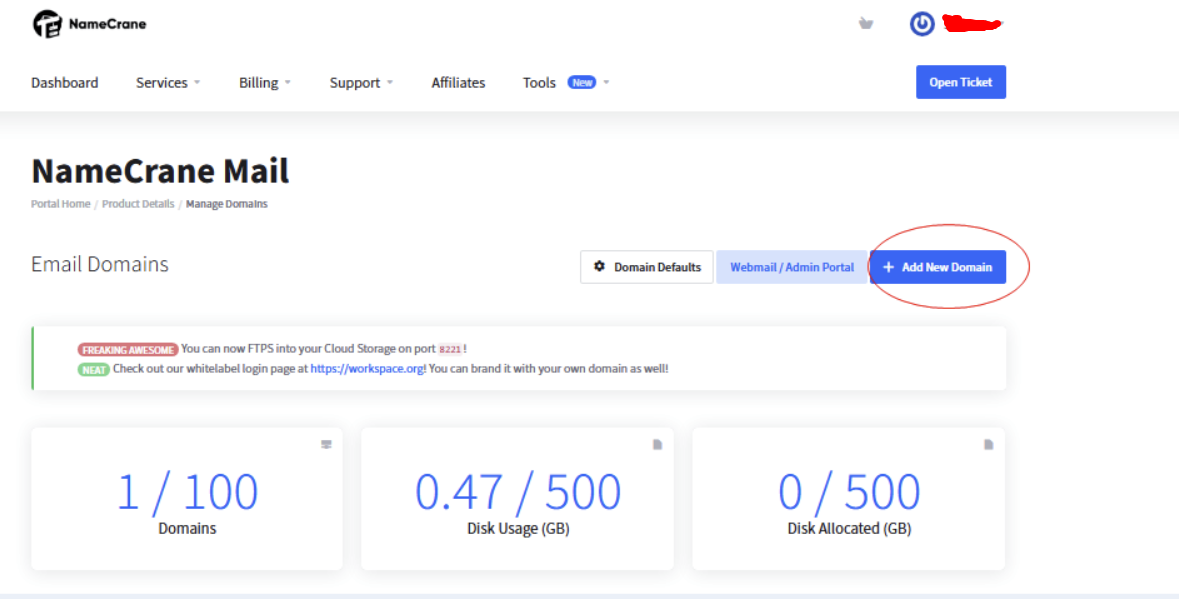
Task: Open the https://workspace.org link
Action: click(366, 369)
